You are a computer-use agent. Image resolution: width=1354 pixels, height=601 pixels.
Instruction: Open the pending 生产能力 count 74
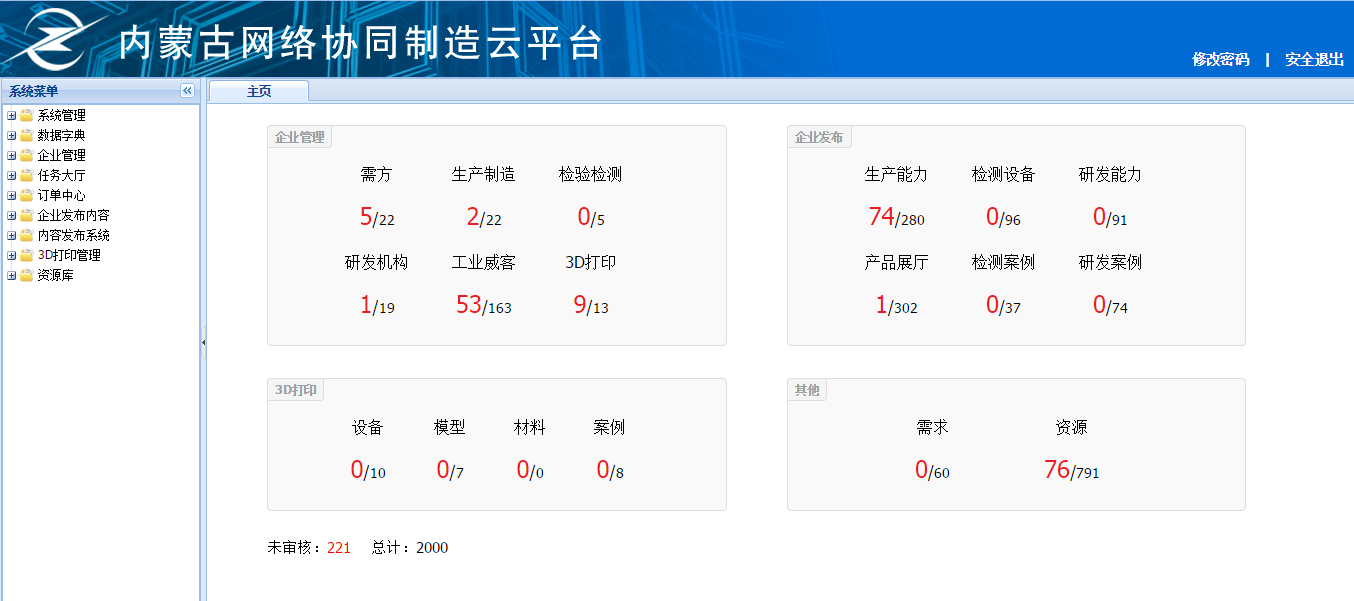(x=881, y=217)
